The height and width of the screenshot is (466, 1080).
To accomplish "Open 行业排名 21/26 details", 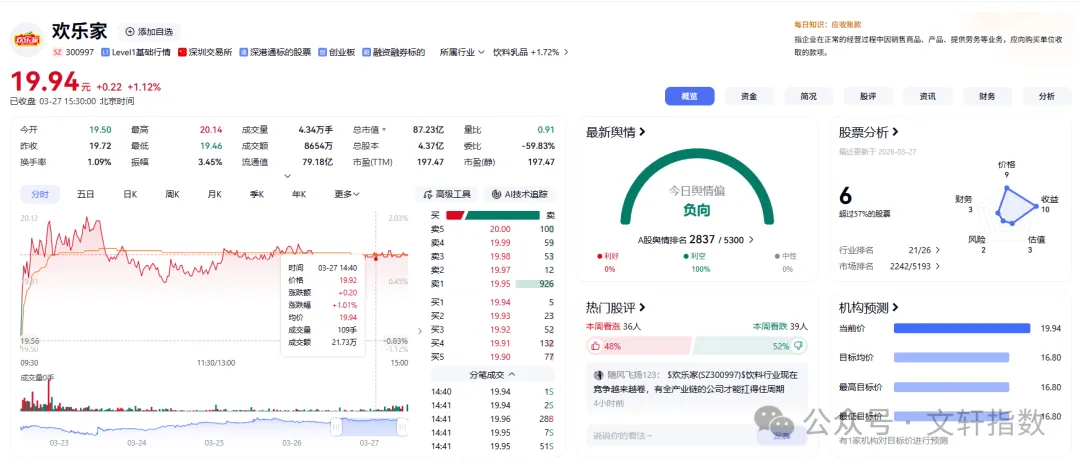I will click(889, 251).
